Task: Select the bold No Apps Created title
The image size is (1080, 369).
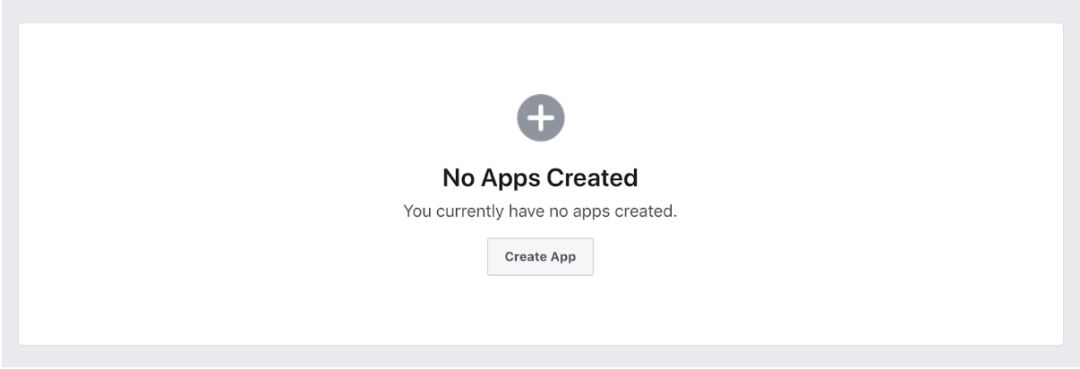Action: (x=540, y=178)
